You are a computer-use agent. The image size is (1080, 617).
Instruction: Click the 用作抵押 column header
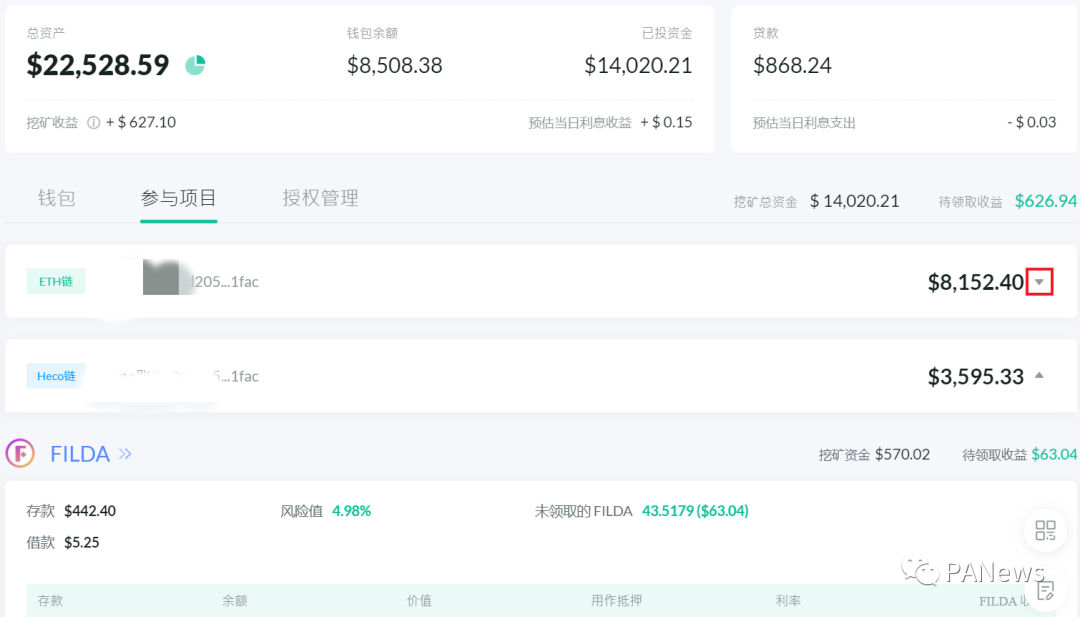click(x=617, y=600)
